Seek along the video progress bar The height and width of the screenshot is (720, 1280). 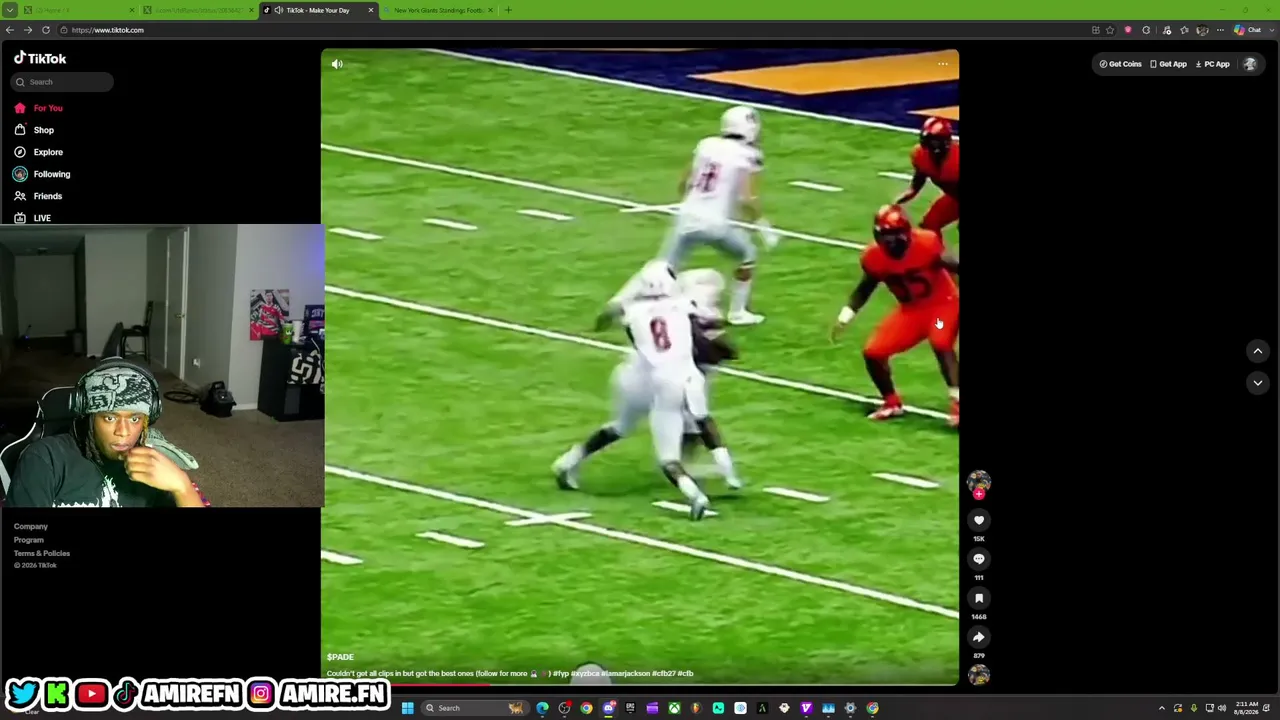(x=640, y=684)
